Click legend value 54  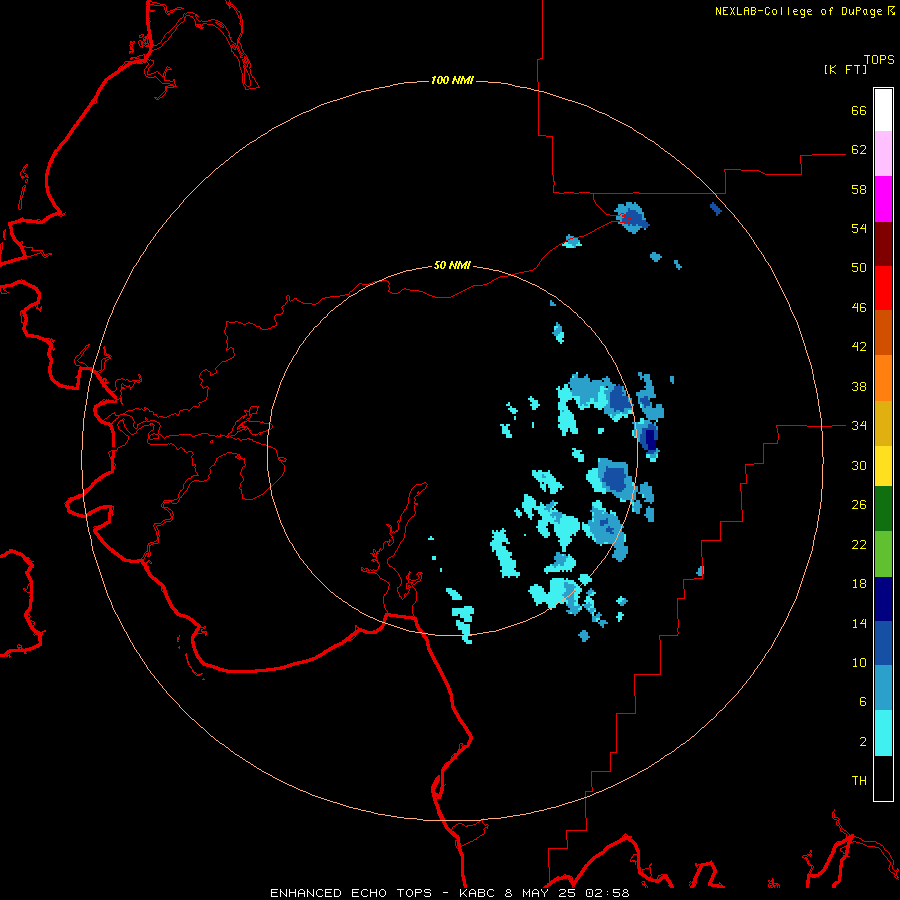click(859, 228)
